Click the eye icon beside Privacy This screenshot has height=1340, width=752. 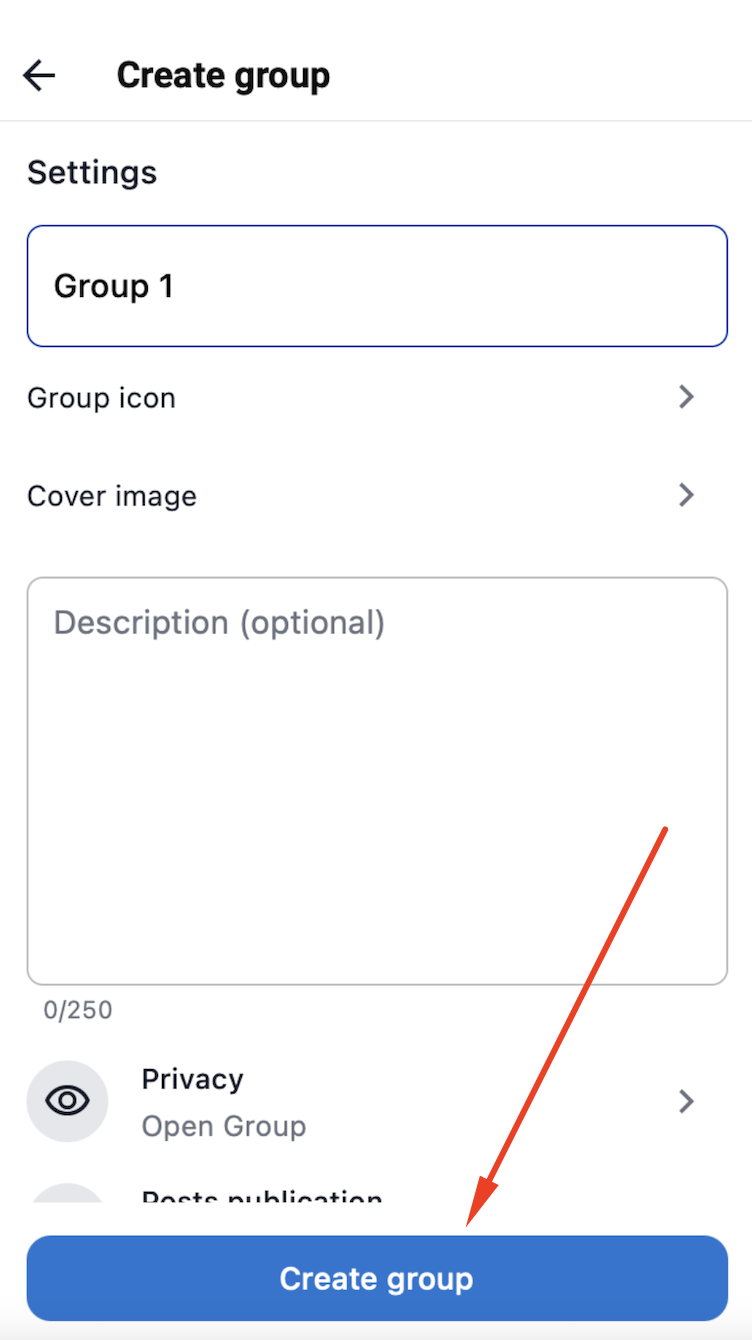click(x=67, y=1101)
